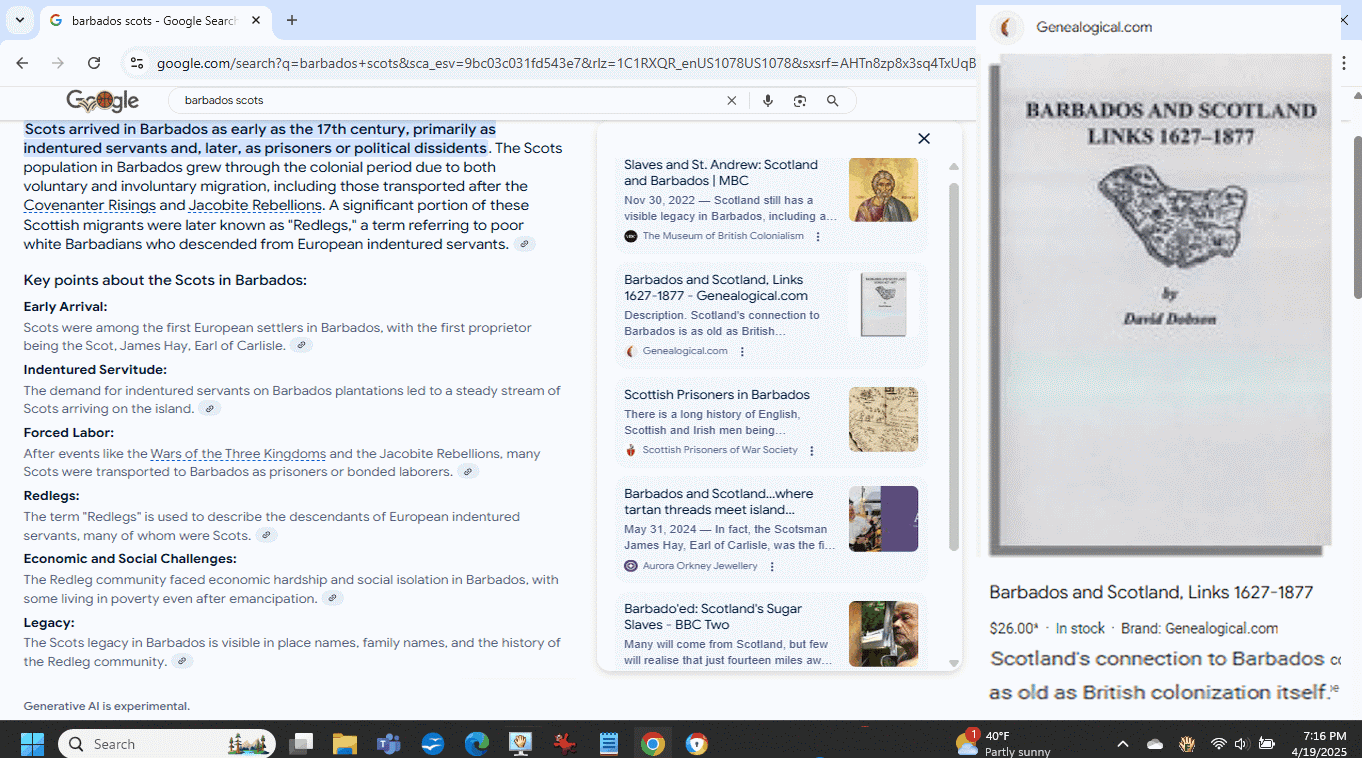1362x758 pixels.
Task: Open the Covenanter Risings link
Action: (x=90, y=205)
